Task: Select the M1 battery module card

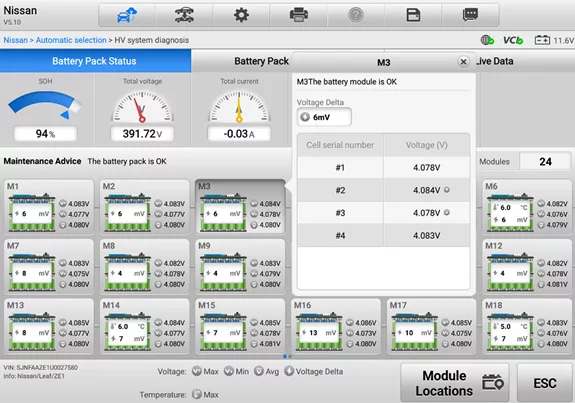Action: (49, 206)
